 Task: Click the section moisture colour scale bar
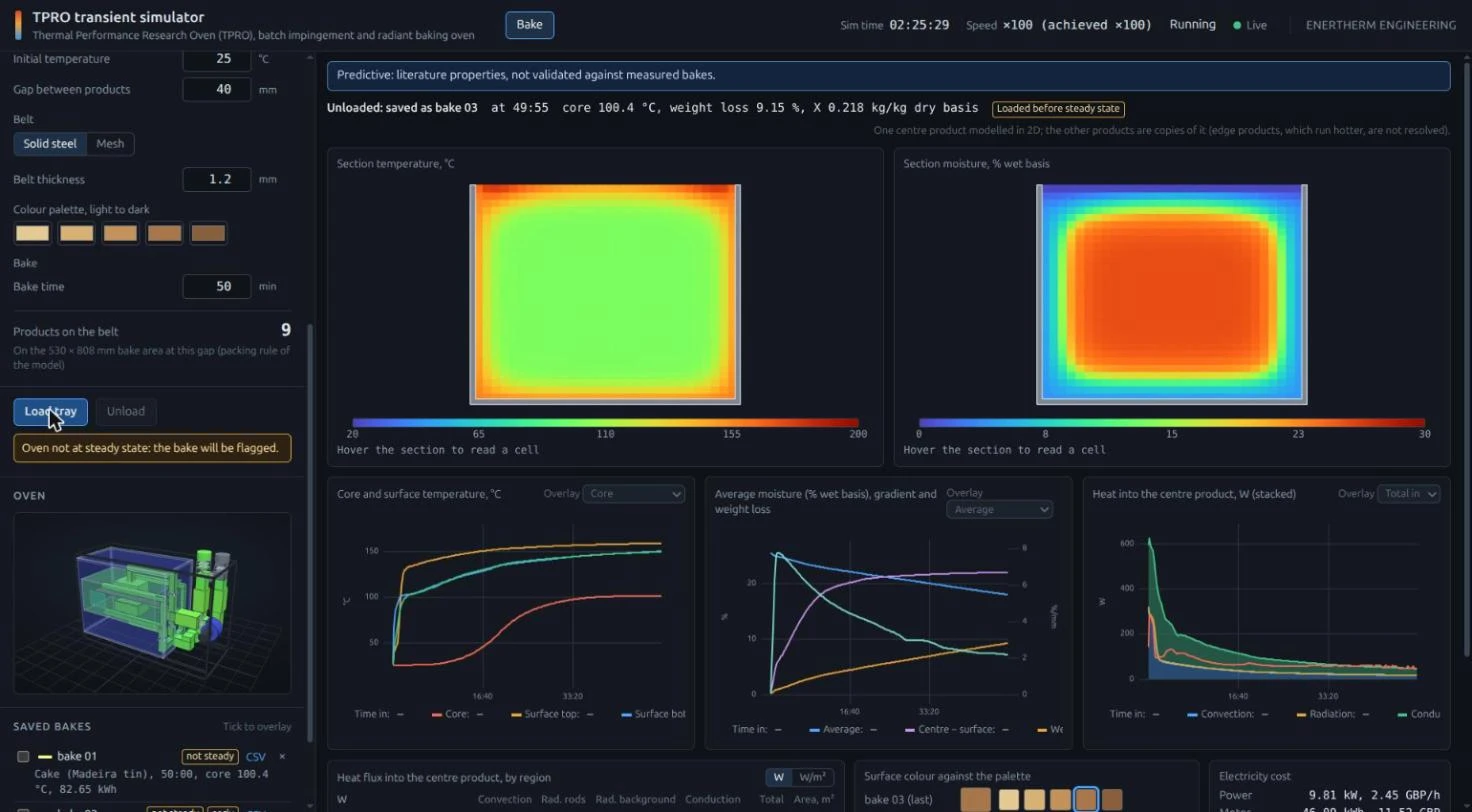pyautogui.click(x=1172, y=423)
